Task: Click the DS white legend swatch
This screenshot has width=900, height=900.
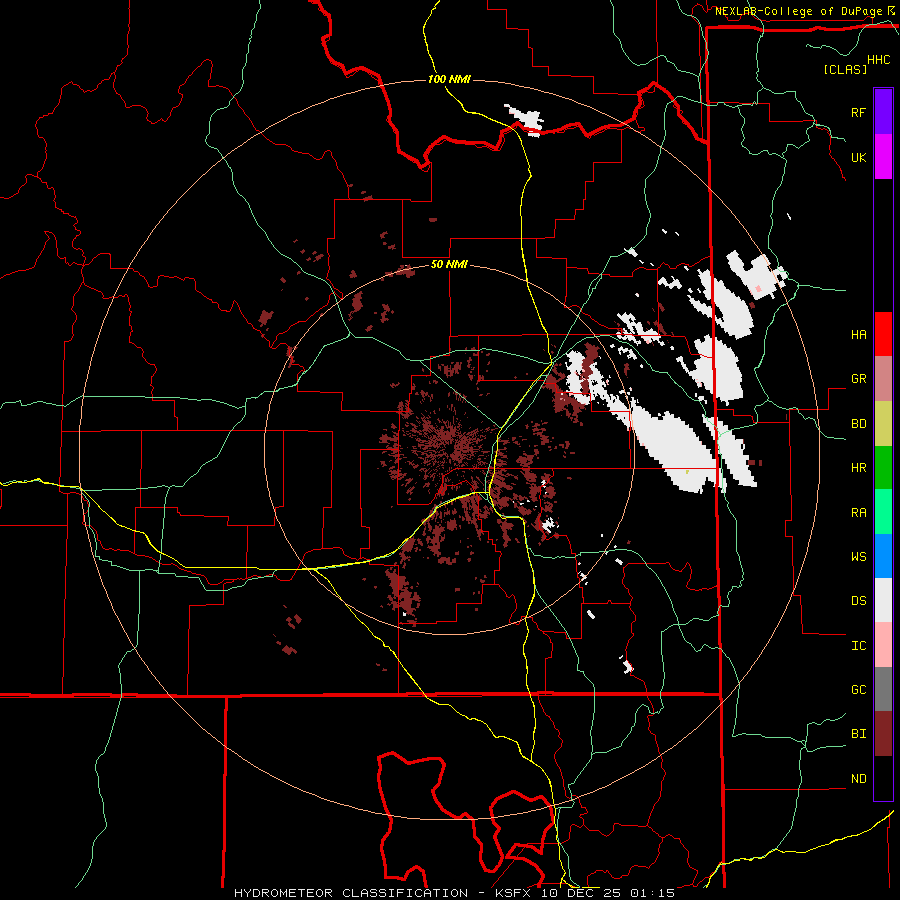Action: click(x=883, y=600)
